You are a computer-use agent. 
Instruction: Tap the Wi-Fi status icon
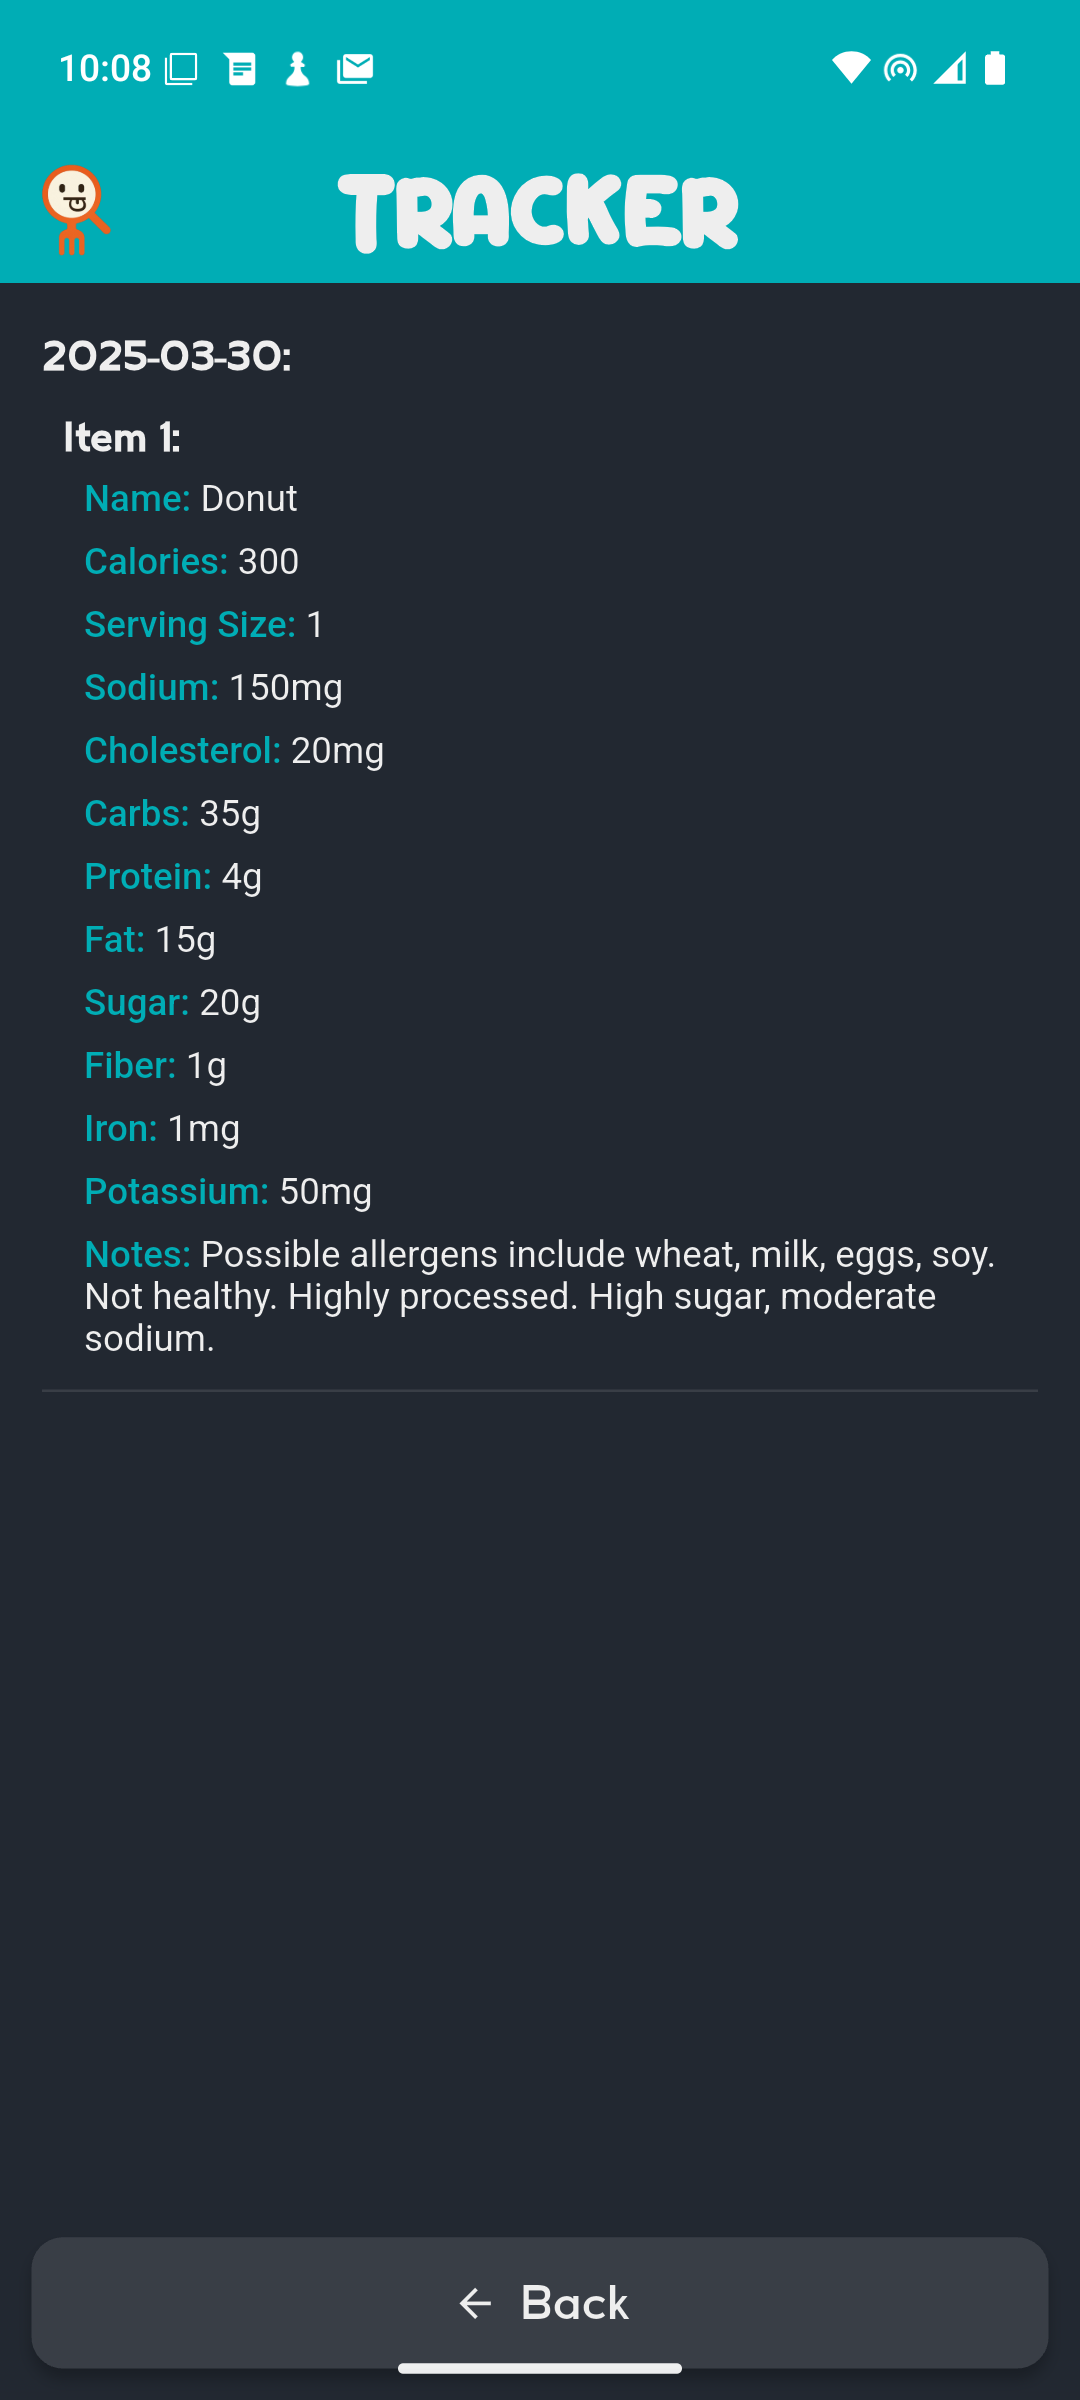(x=849, y=67)
